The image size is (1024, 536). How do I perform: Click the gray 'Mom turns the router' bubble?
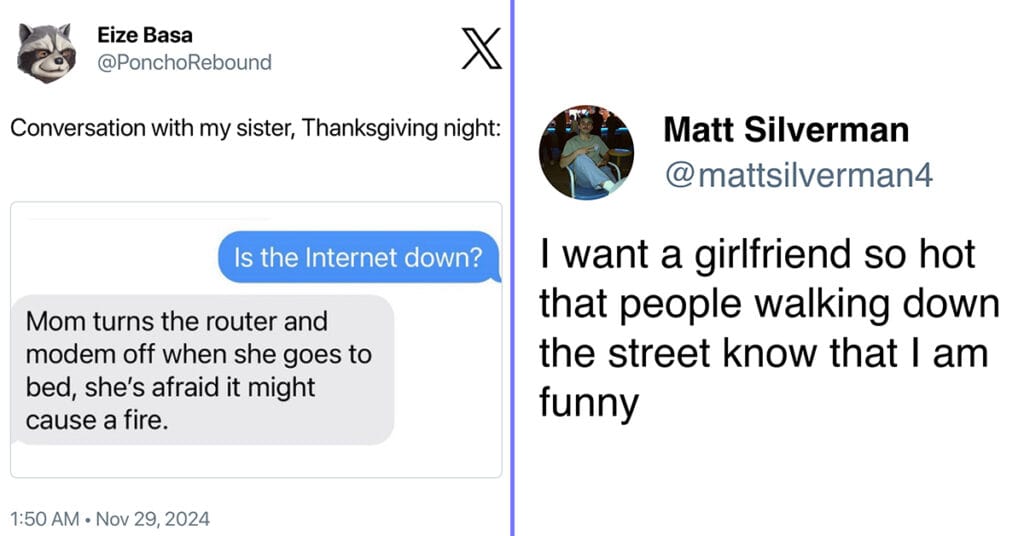coord(202,370)
